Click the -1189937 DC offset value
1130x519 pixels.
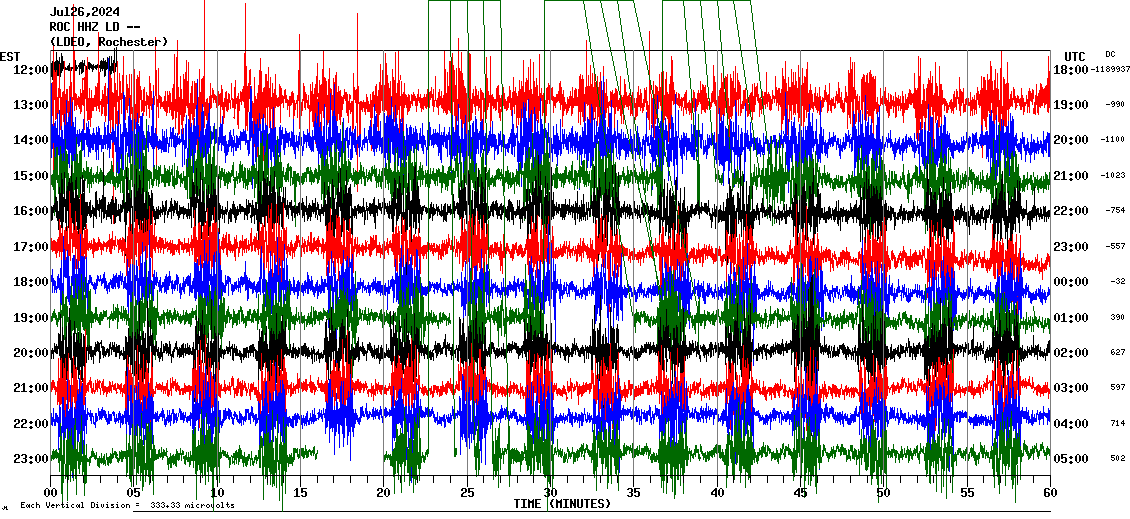[x=1110, y=69]
